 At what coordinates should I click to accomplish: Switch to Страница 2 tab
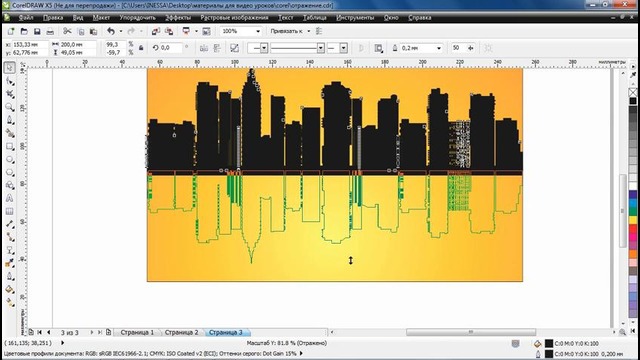click(x=181, y=332)
